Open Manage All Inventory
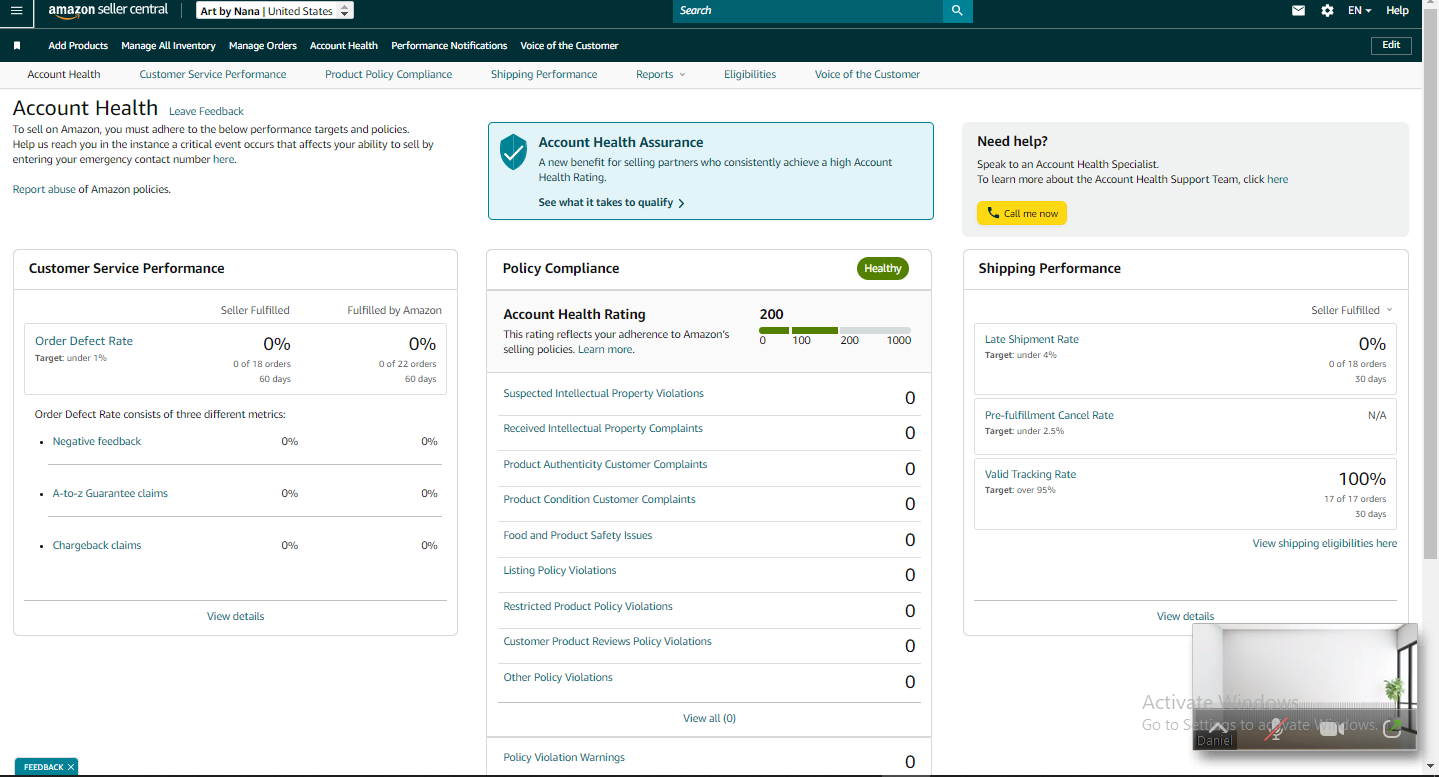Screen dimensions: 1439x777 [168, 46]
